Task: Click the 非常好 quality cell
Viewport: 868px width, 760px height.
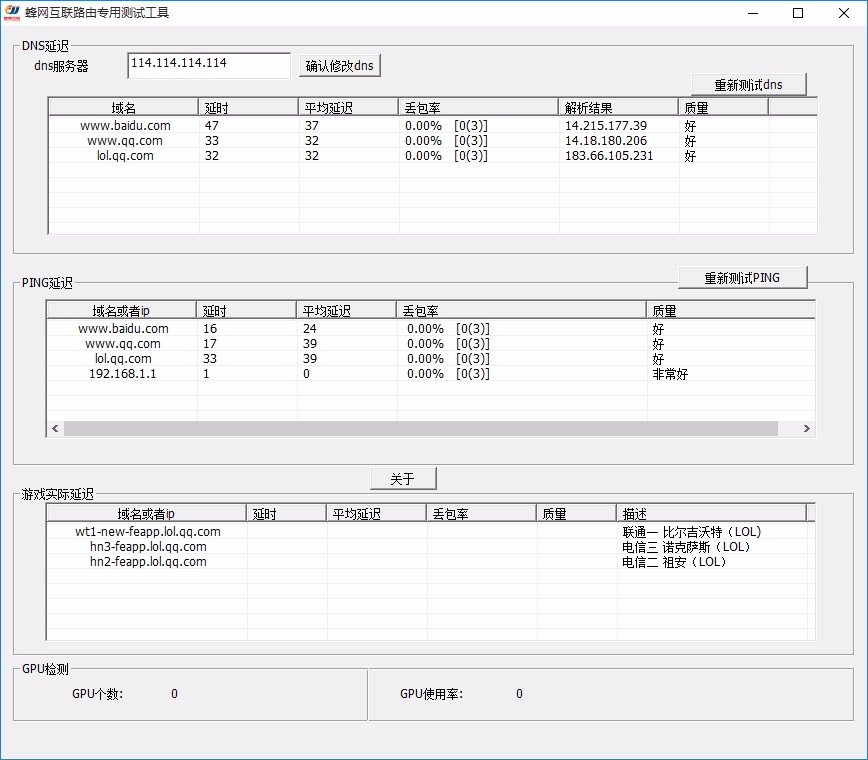Action: point(670,374)
